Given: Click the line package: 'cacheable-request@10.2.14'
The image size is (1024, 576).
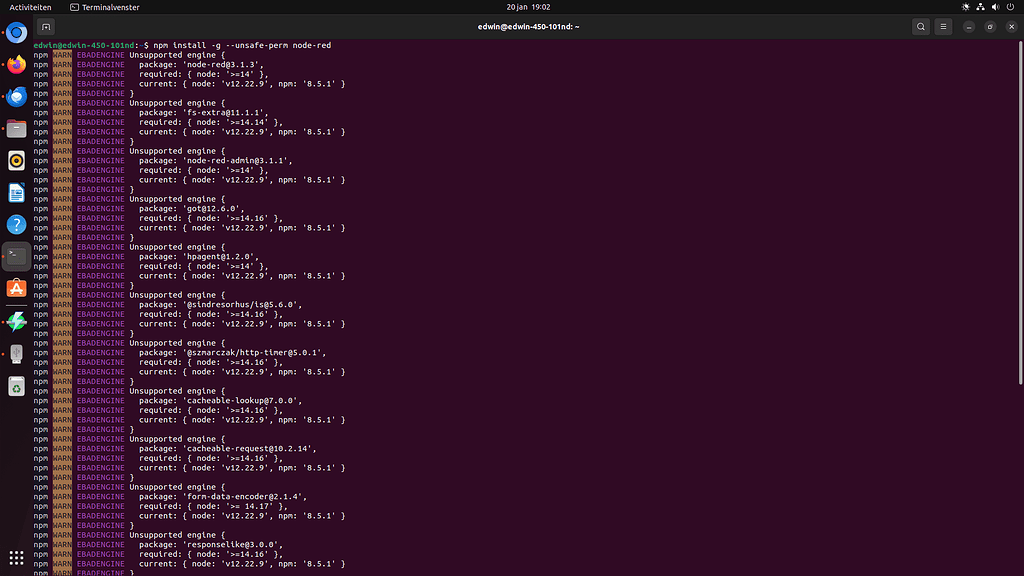Looking at the screenshot, I should 227,449.
